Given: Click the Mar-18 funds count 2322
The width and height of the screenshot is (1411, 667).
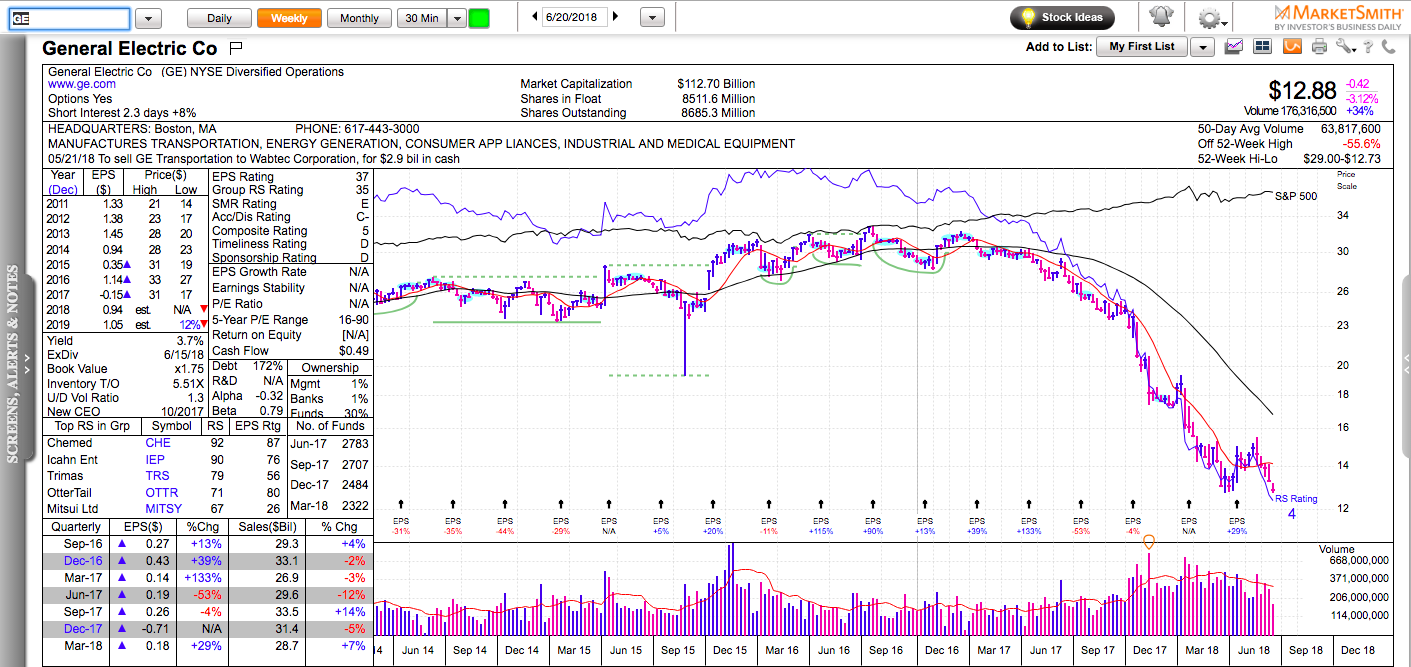Looking at the screenshot, I should click(355, 507).
